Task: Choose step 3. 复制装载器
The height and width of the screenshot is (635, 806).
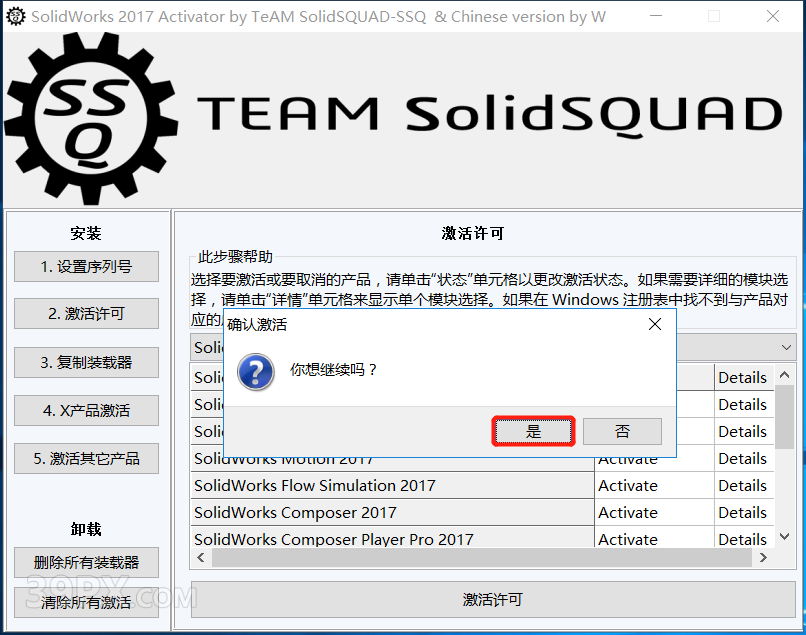Action: click(86, 362)
